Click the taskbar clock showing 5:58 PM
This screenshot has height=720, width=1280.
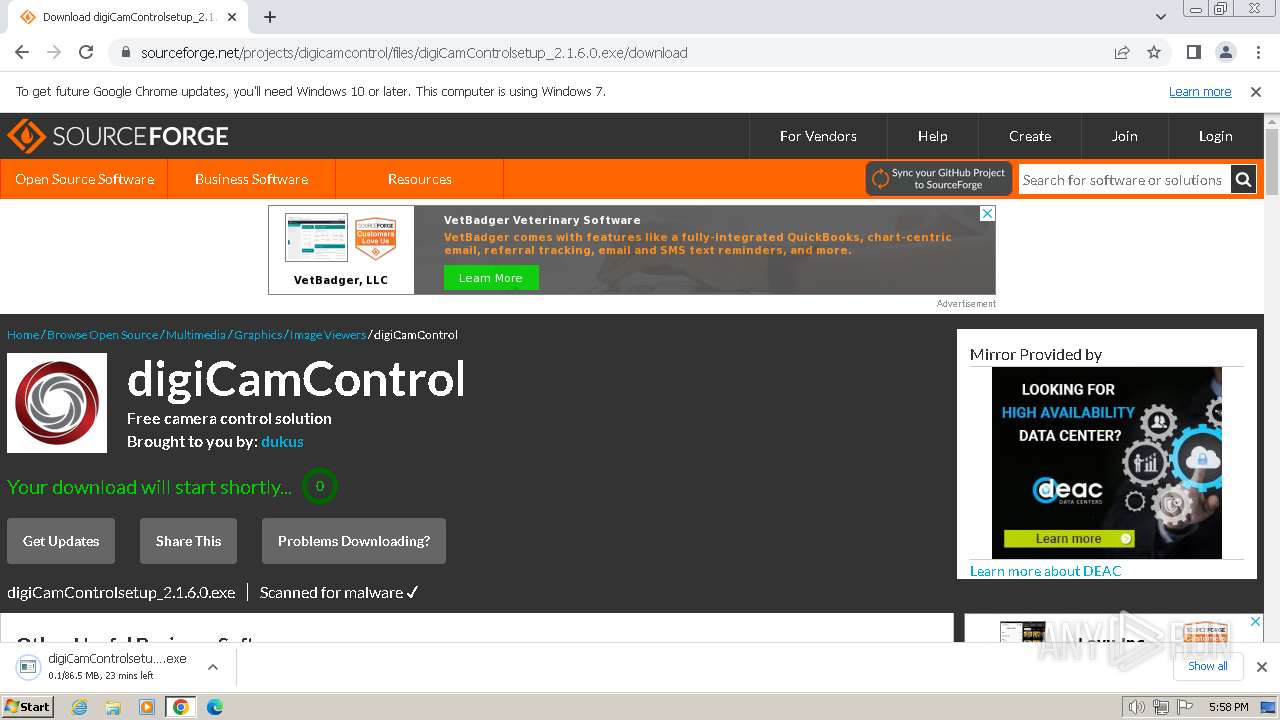pos(1228,707)
